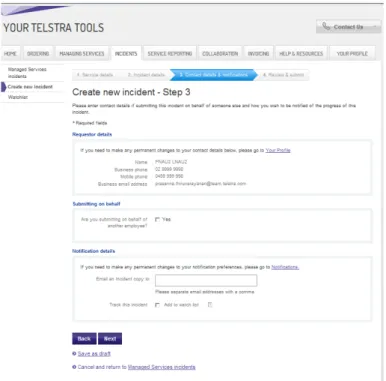Screen dimensions: 386x381
Task: Select Create new incident in sidebar
Action: [x=30, y=87]
